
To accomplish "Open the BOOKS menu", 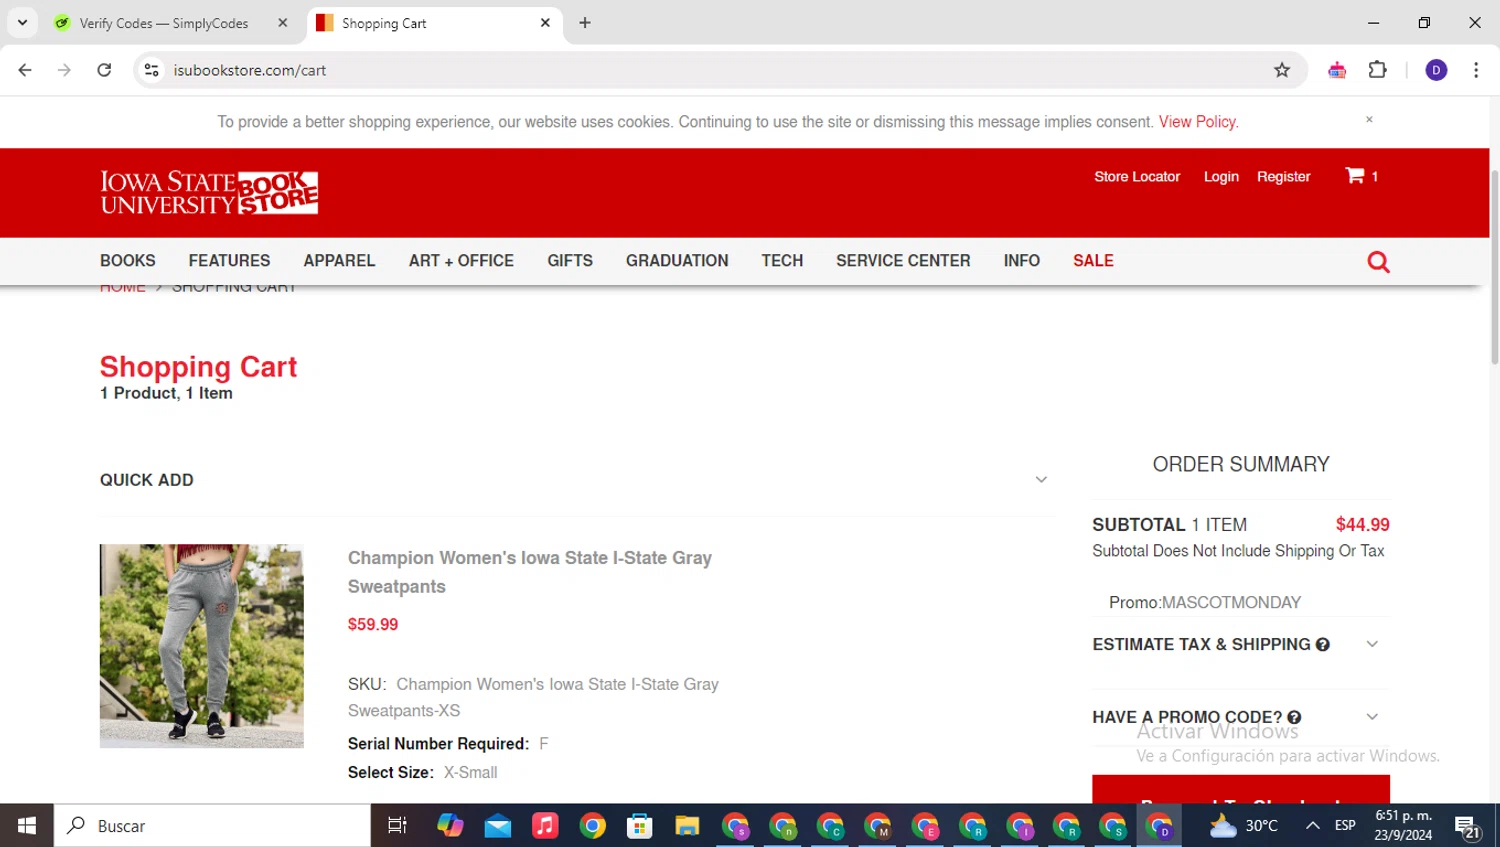I will (x=128, y=260).
